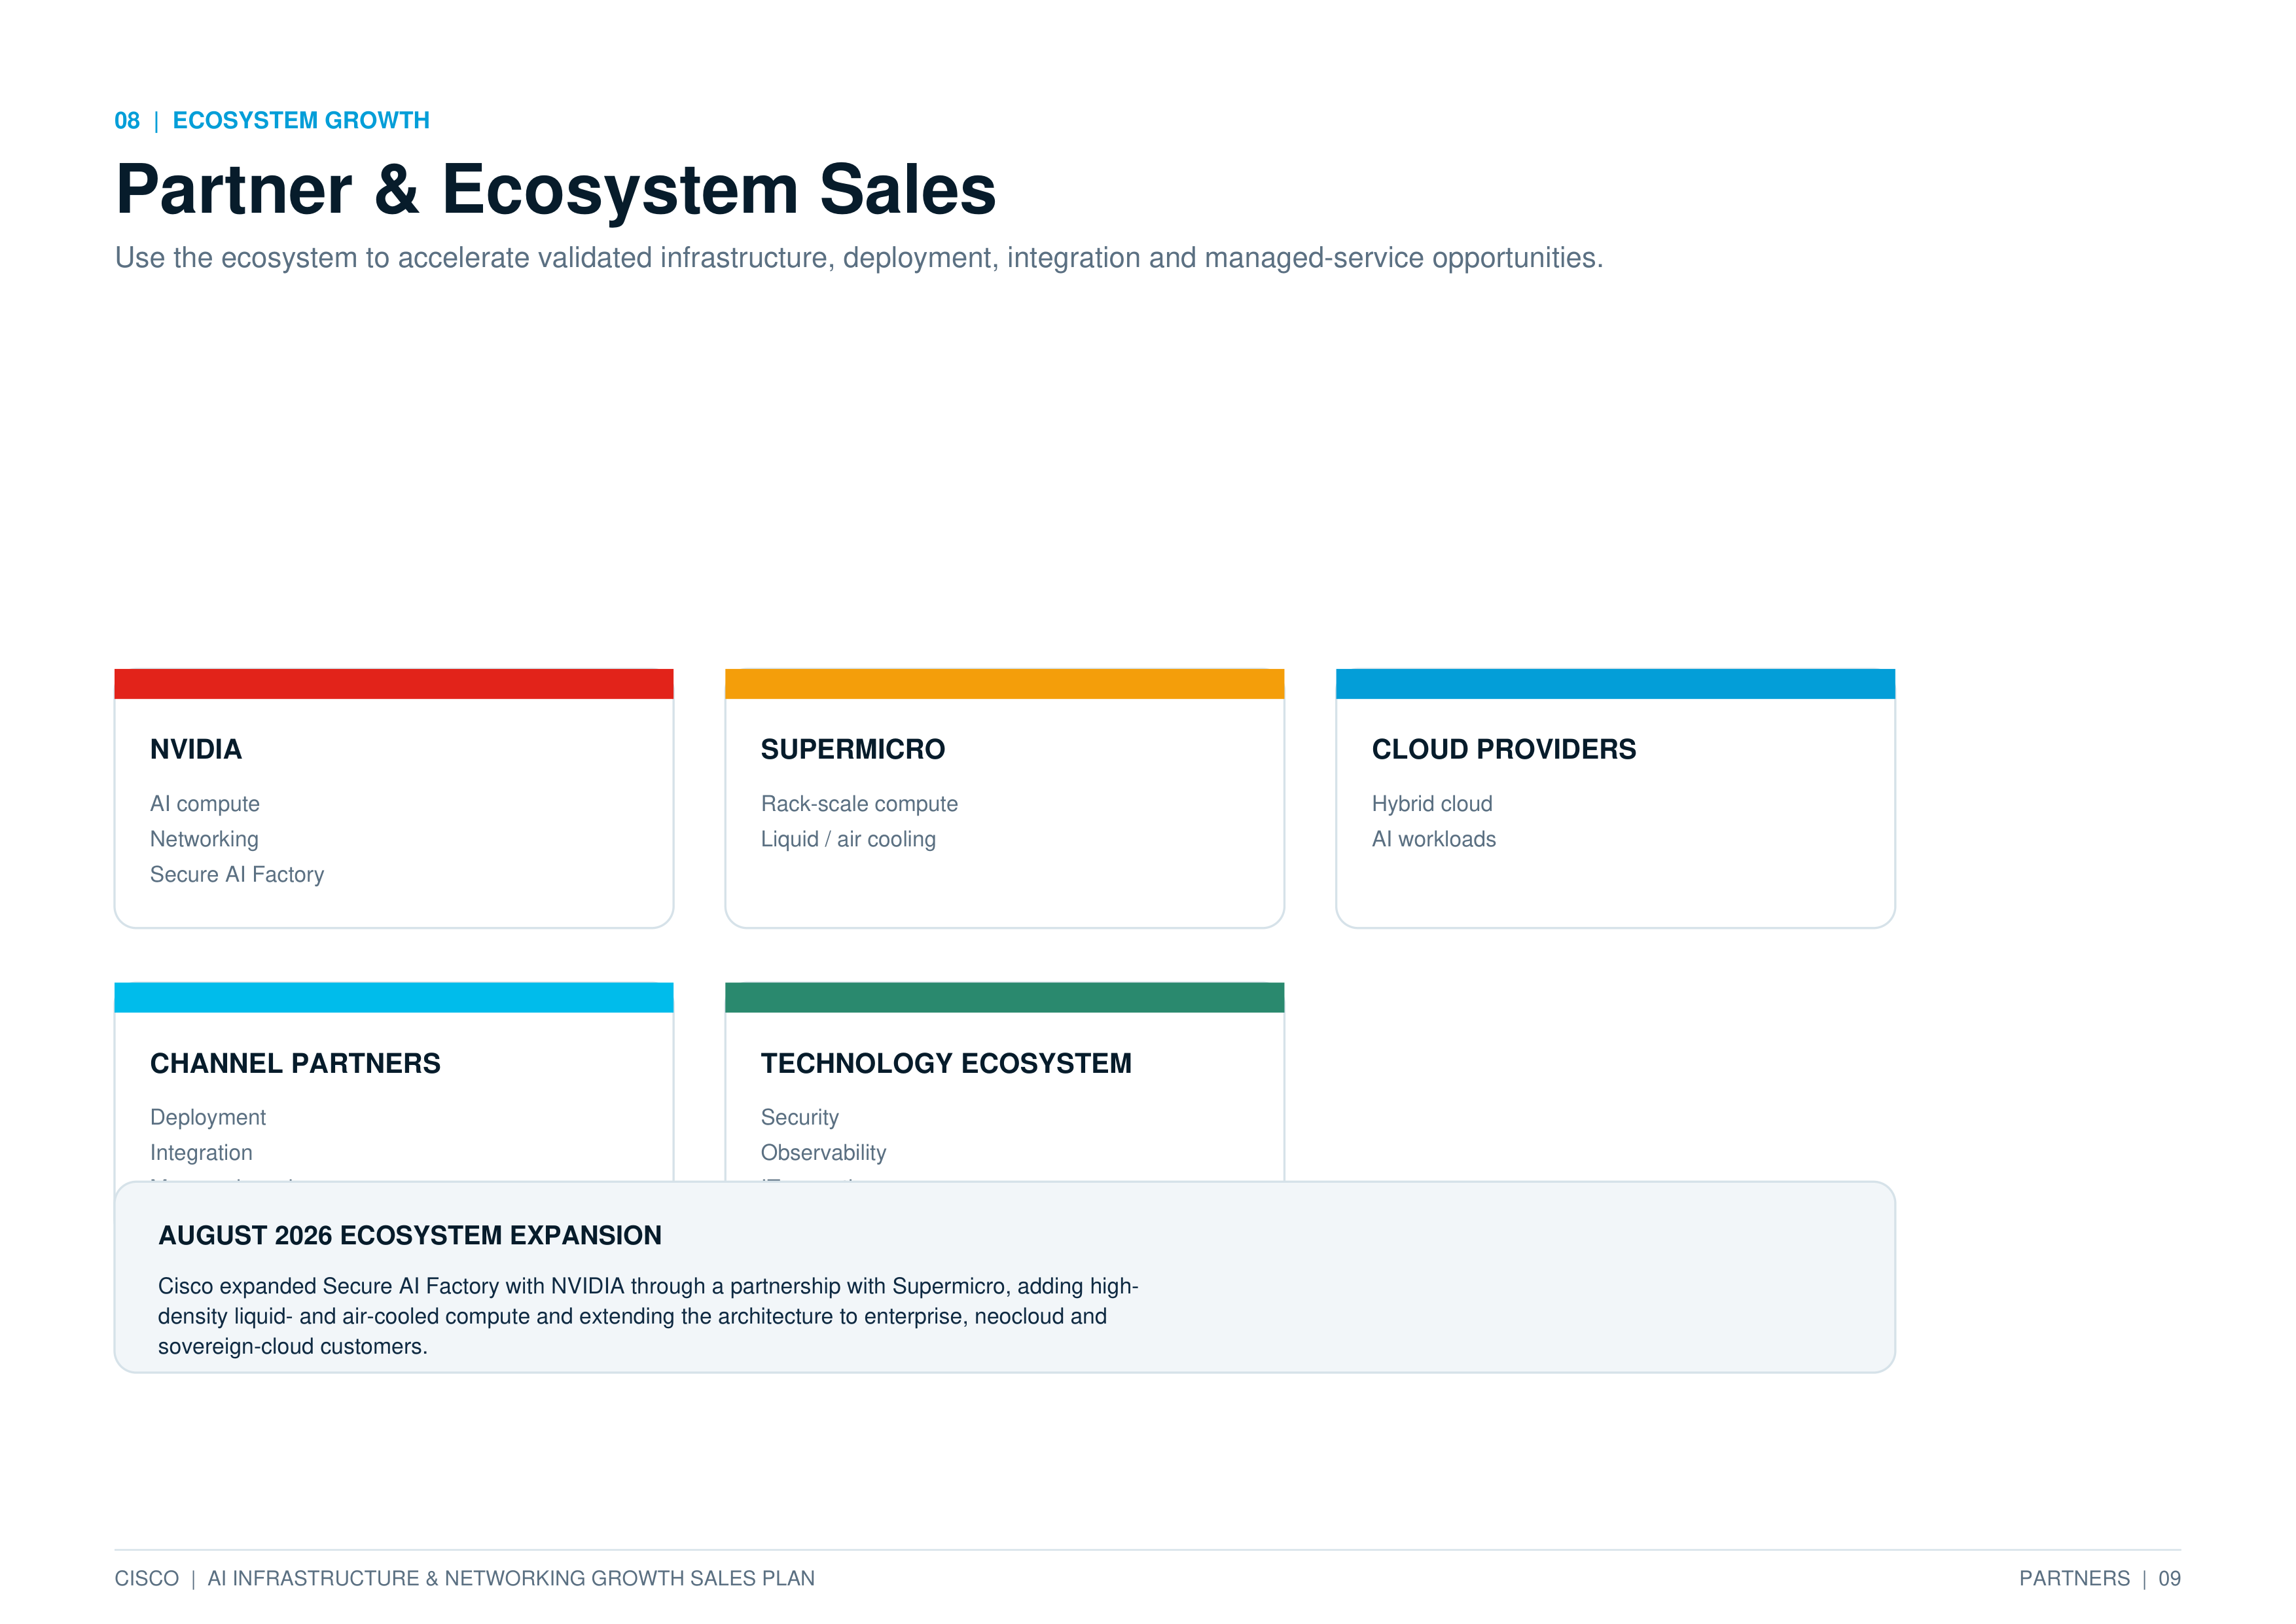Select 'Integration' in Channel Partners card
Screen dimensions: 2296x1624
point(201,1153)
